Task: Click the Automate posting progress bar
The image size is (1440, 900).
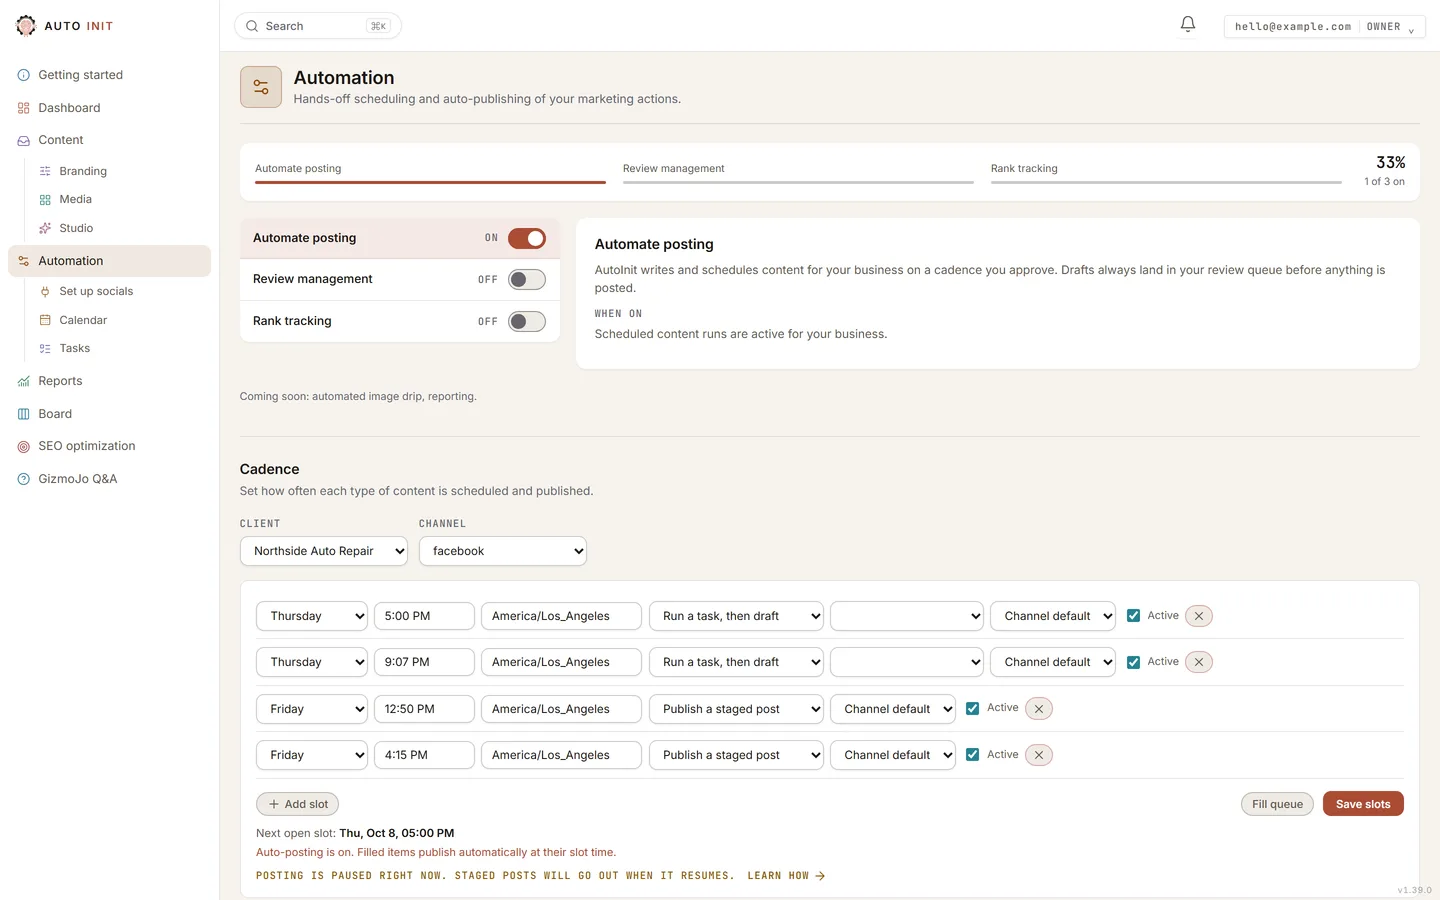Action: (430, 182)
